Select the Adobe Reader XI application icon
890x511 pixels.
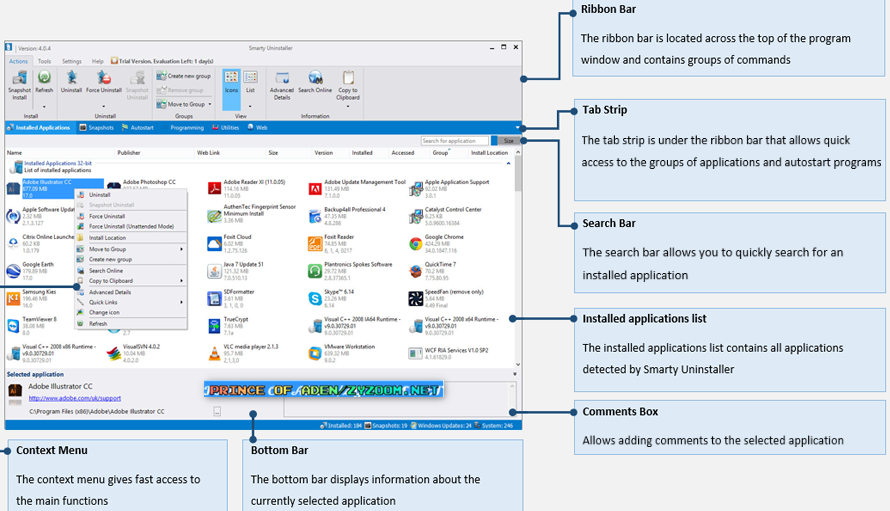[214, 189]
